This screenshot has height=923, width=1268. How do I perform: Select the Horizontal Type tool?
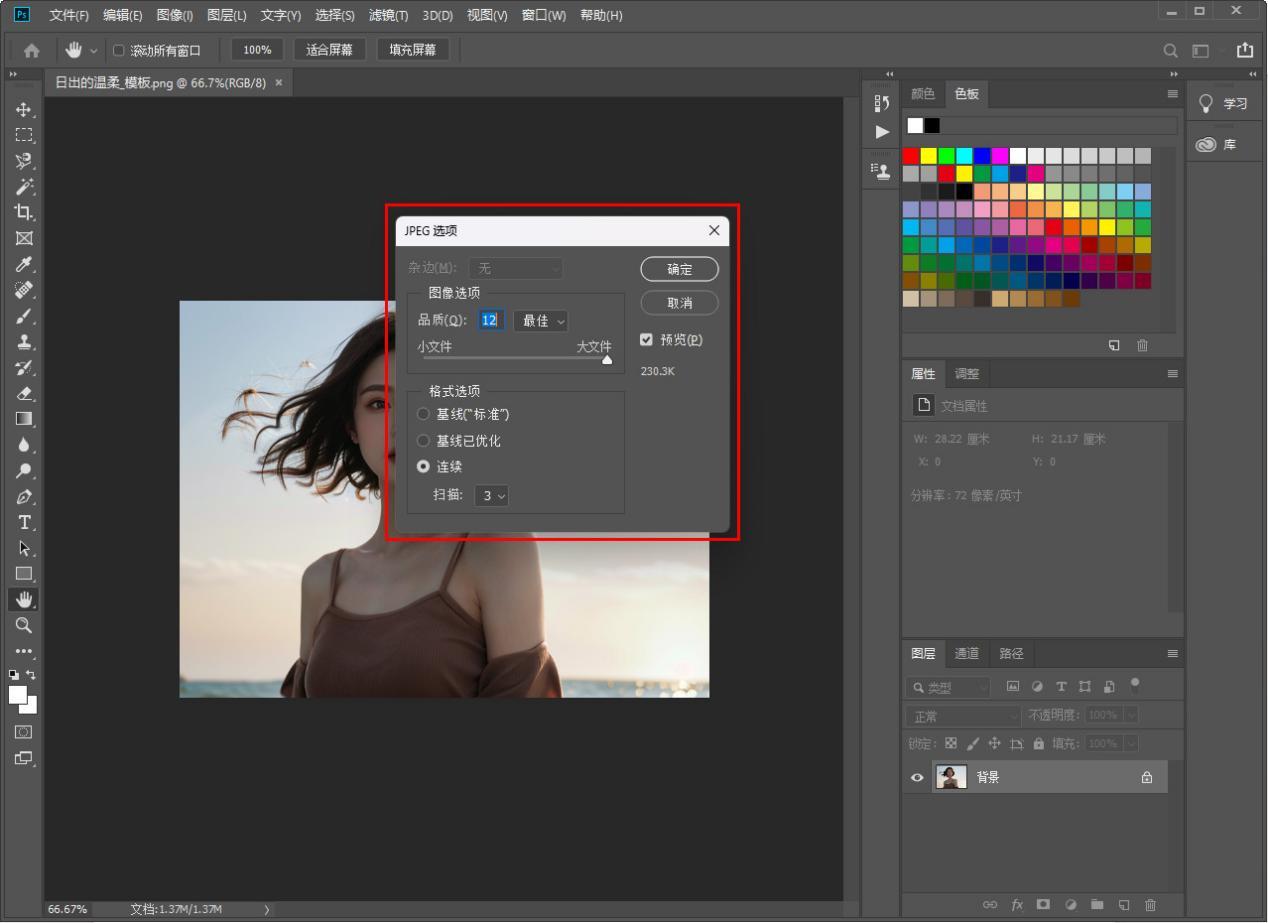(23, 522)
